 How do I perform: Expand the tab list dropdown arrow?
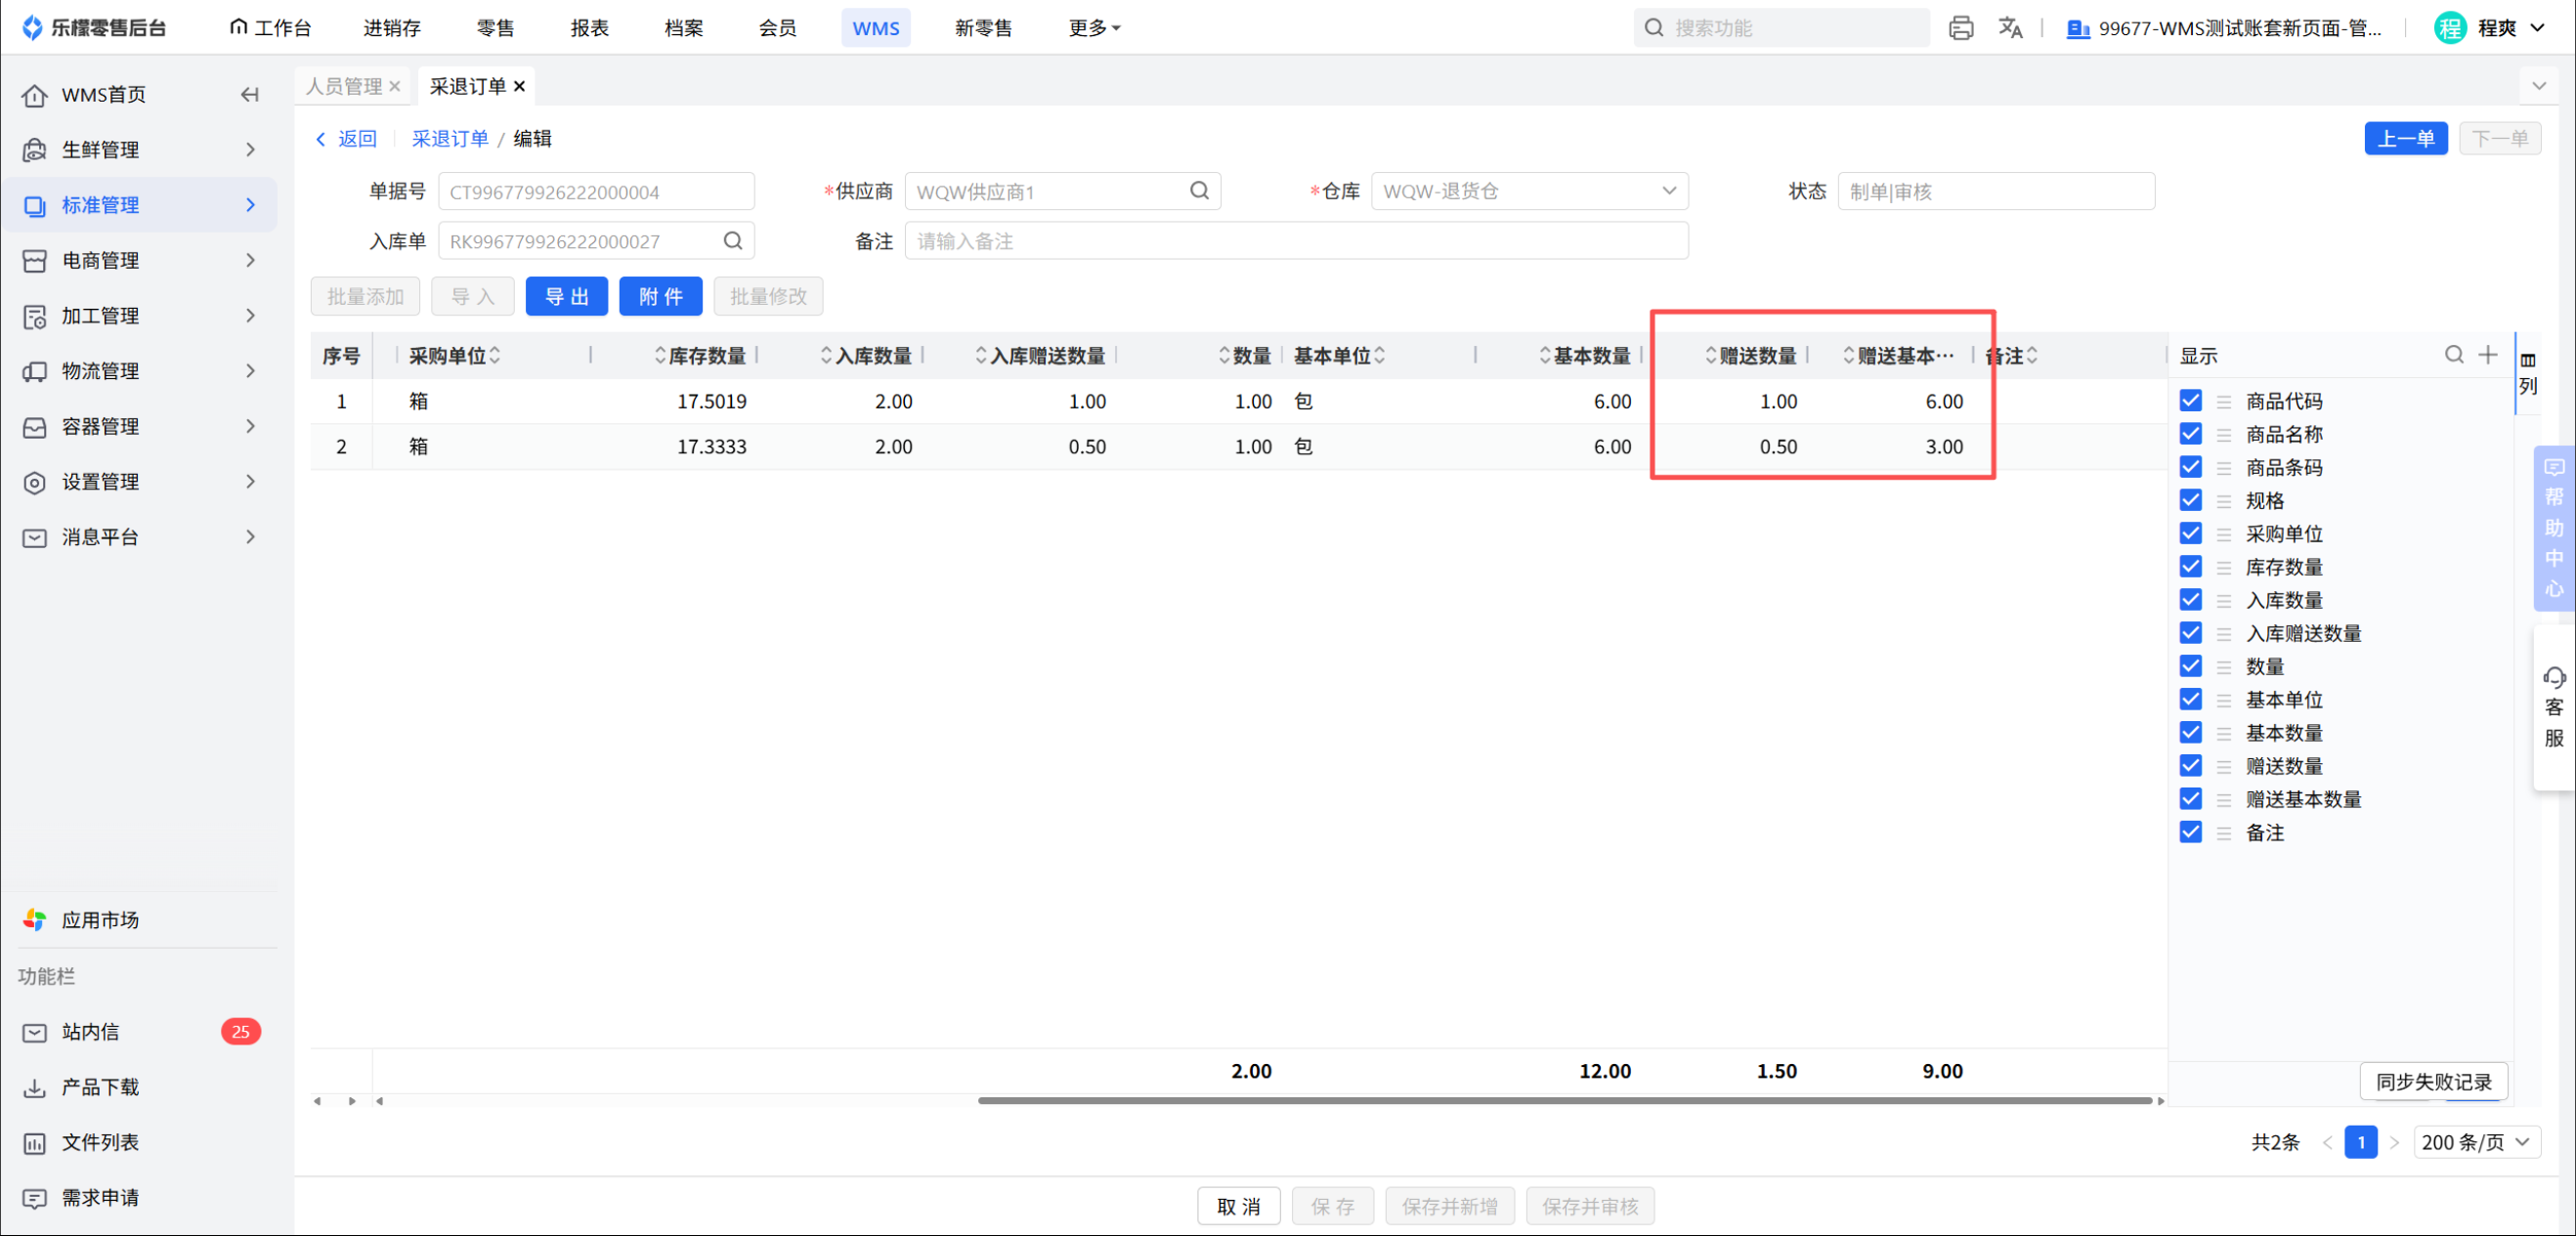click(x=2538, y=86)
